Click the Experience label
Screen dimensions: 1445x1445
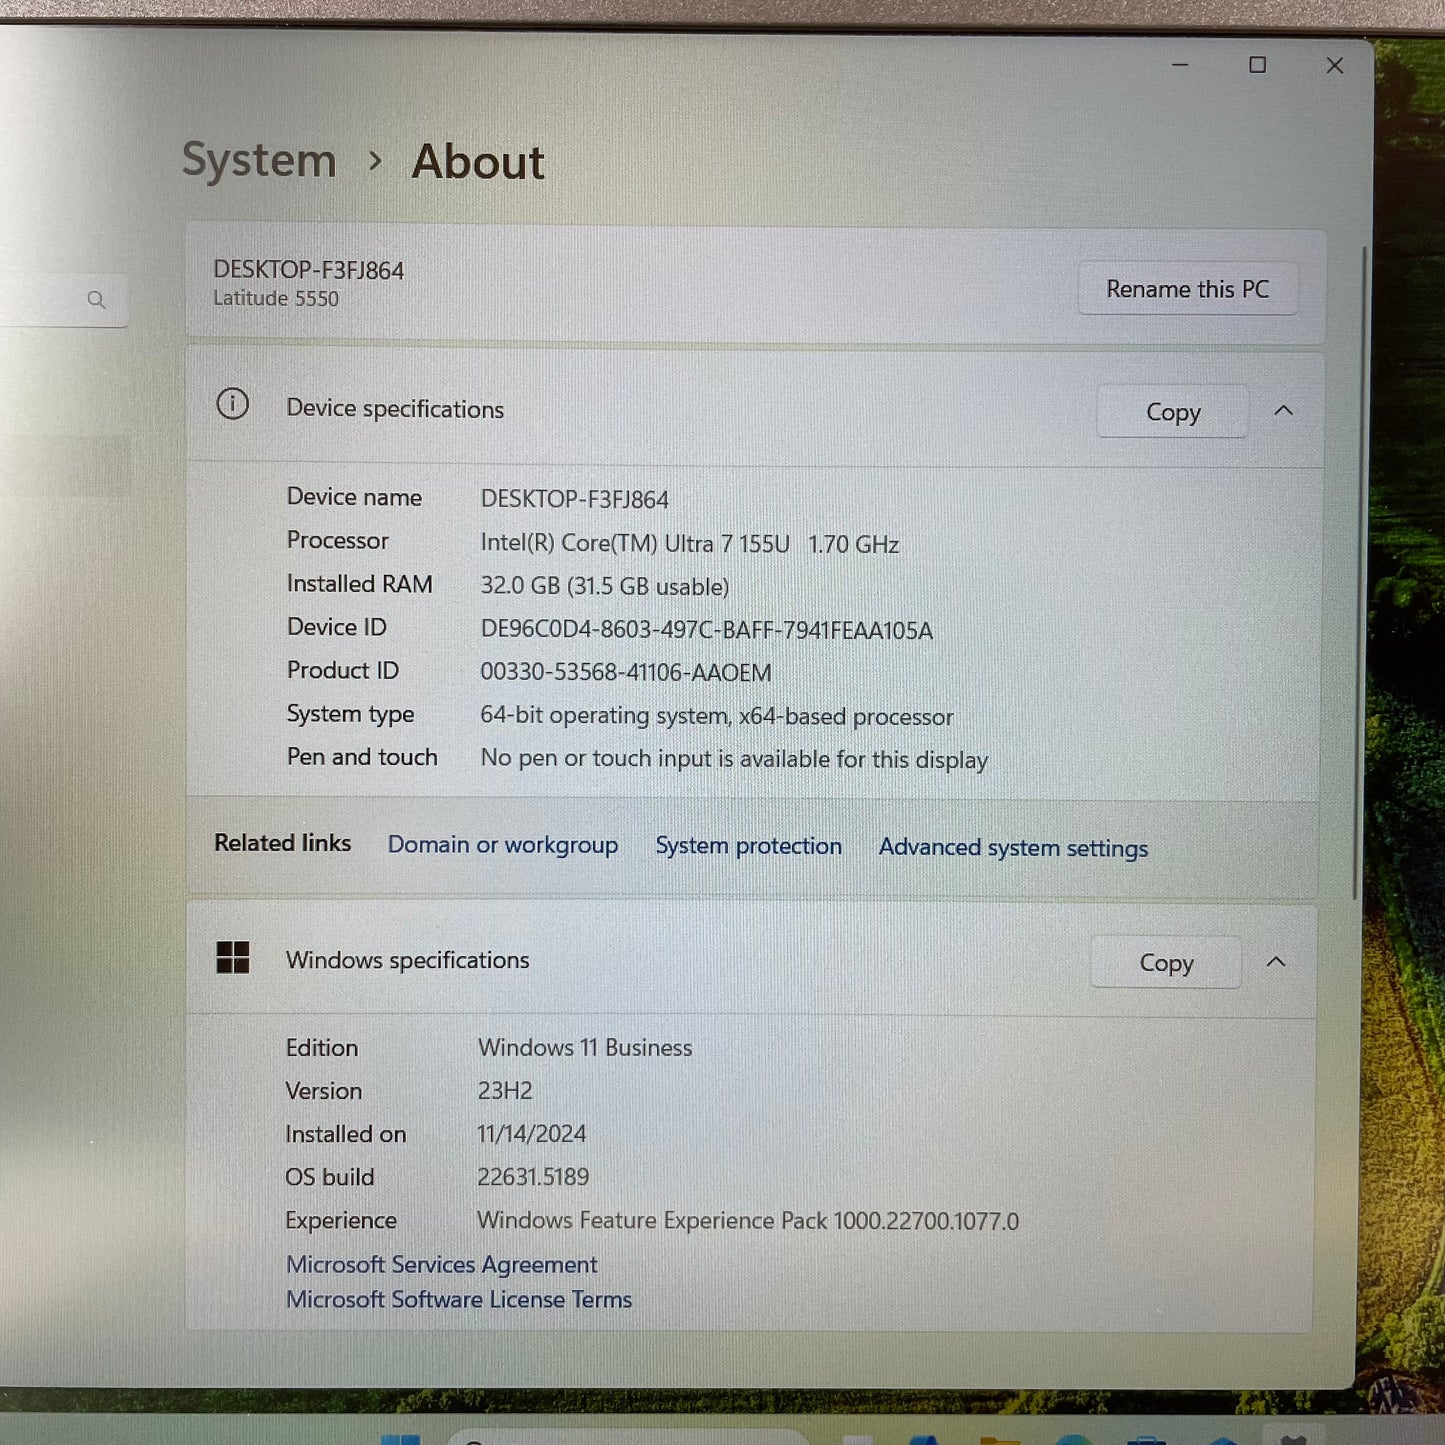click(x=340, y=1221)
